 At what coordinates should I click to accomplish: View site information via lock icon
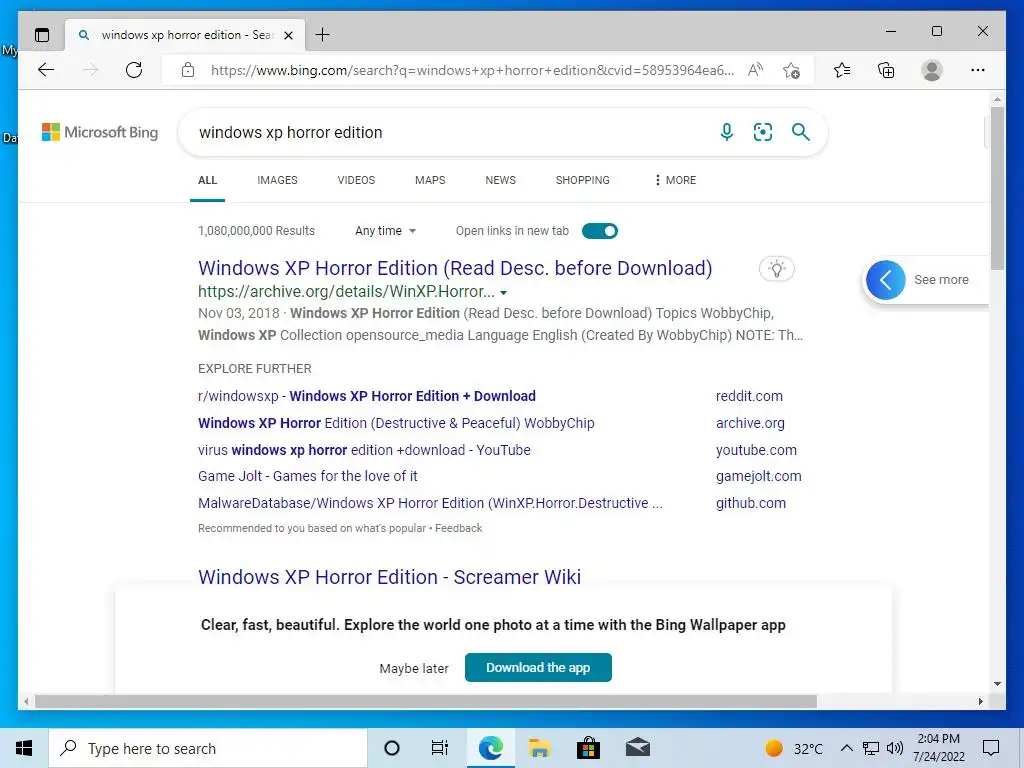pyautogui.click(x=188, y=70)
